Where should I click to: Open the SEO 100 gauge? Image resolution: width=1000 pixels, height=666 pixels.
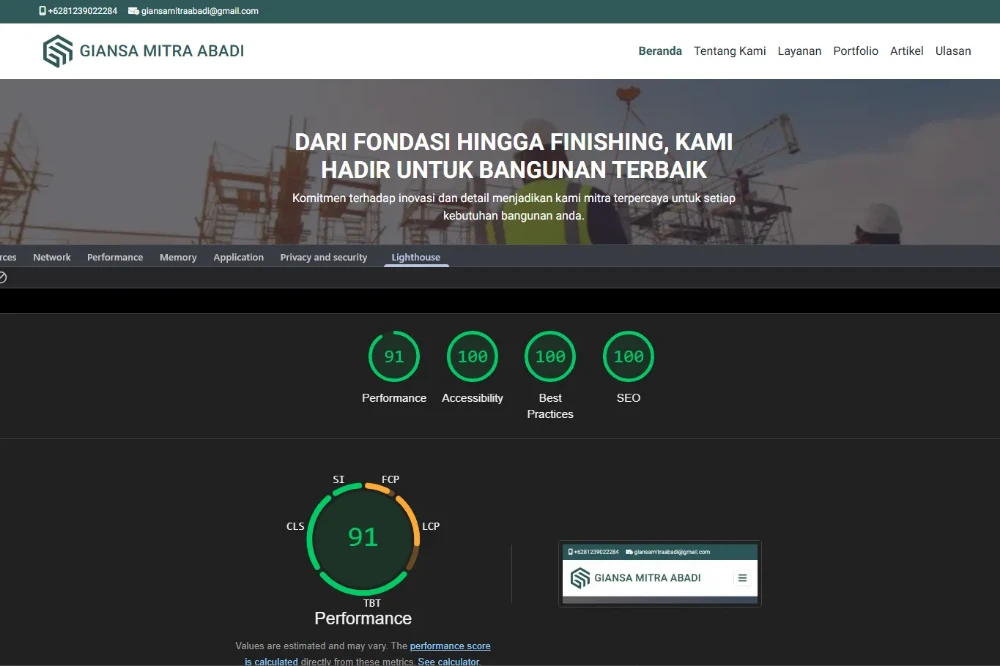pos(628,356)
